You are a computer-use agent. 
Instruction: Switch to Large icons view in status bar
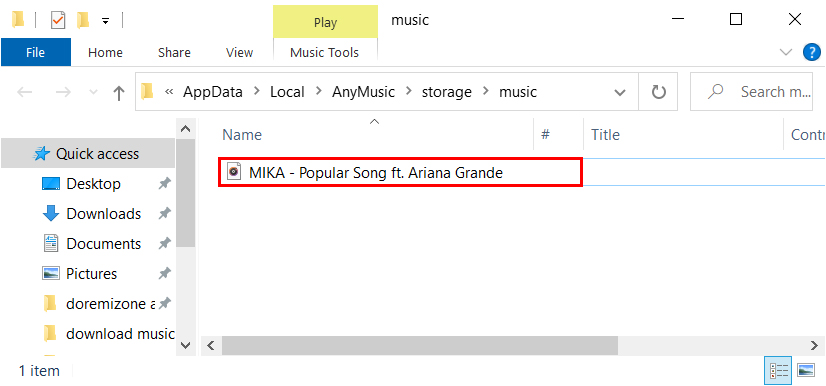tap(806, 371)
